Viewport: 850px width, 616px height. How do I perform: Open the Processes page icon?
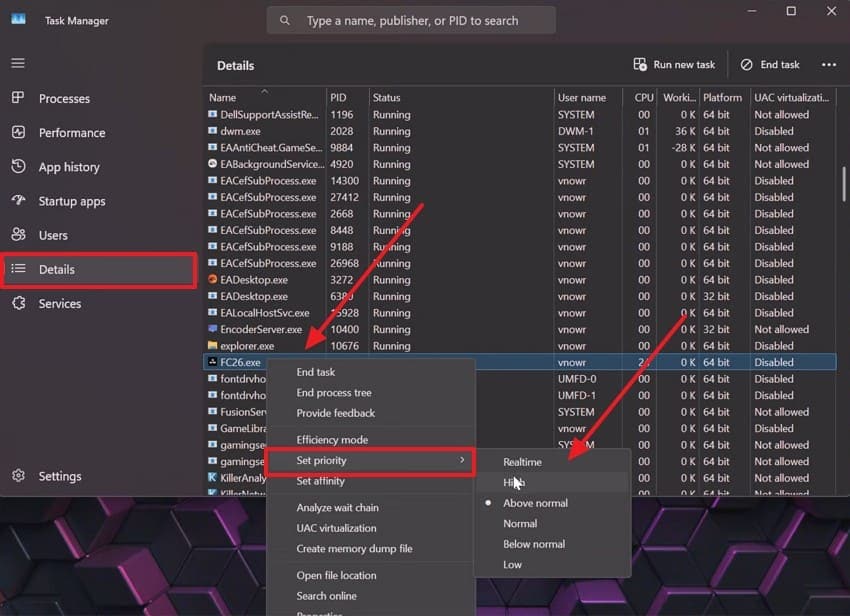click(18, 98)
